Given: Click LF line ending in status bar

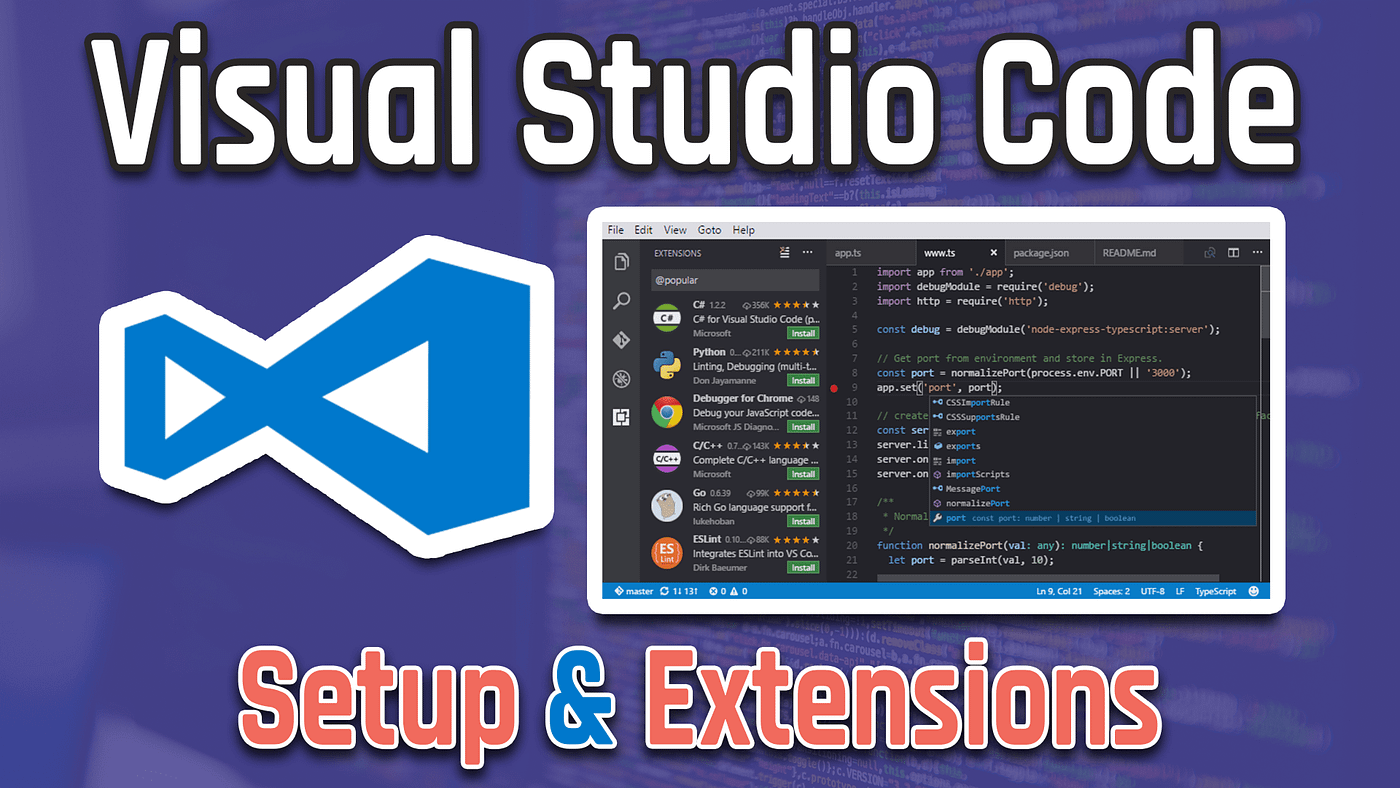Looking at the screenshot, I should click(1180, 591).
